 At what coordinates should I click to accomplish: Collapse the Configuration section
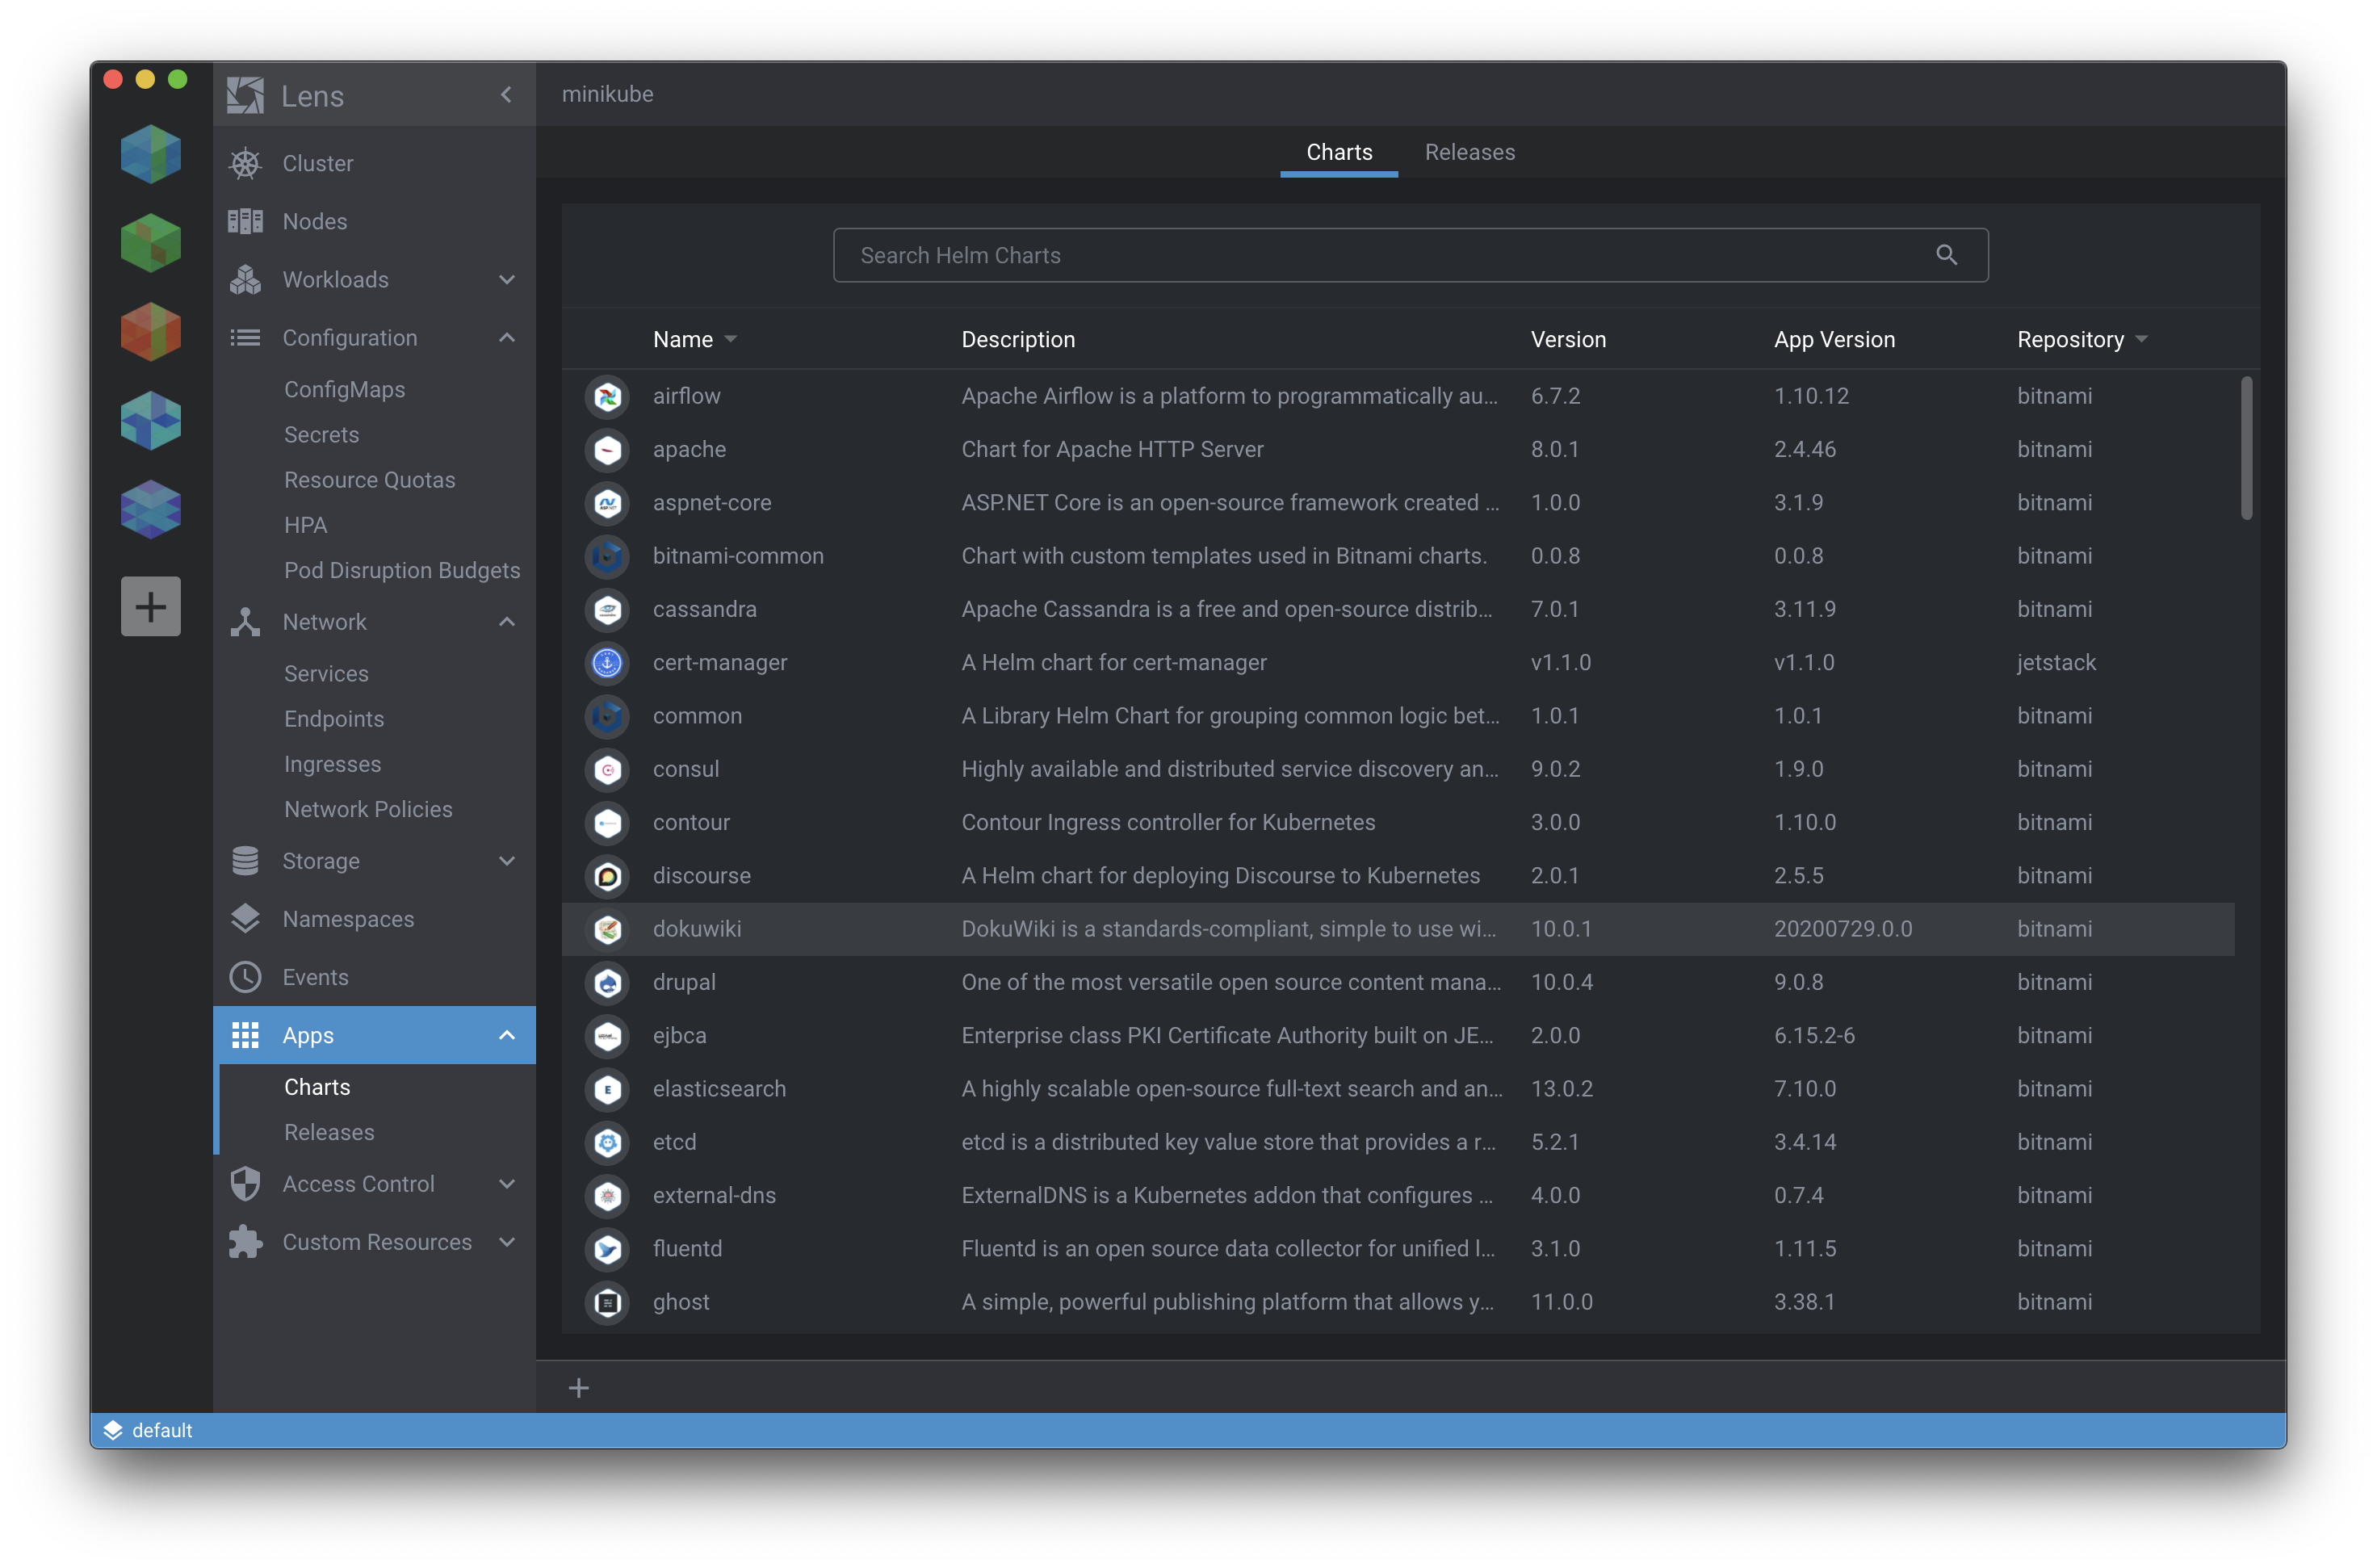click(x=507, y=338)
